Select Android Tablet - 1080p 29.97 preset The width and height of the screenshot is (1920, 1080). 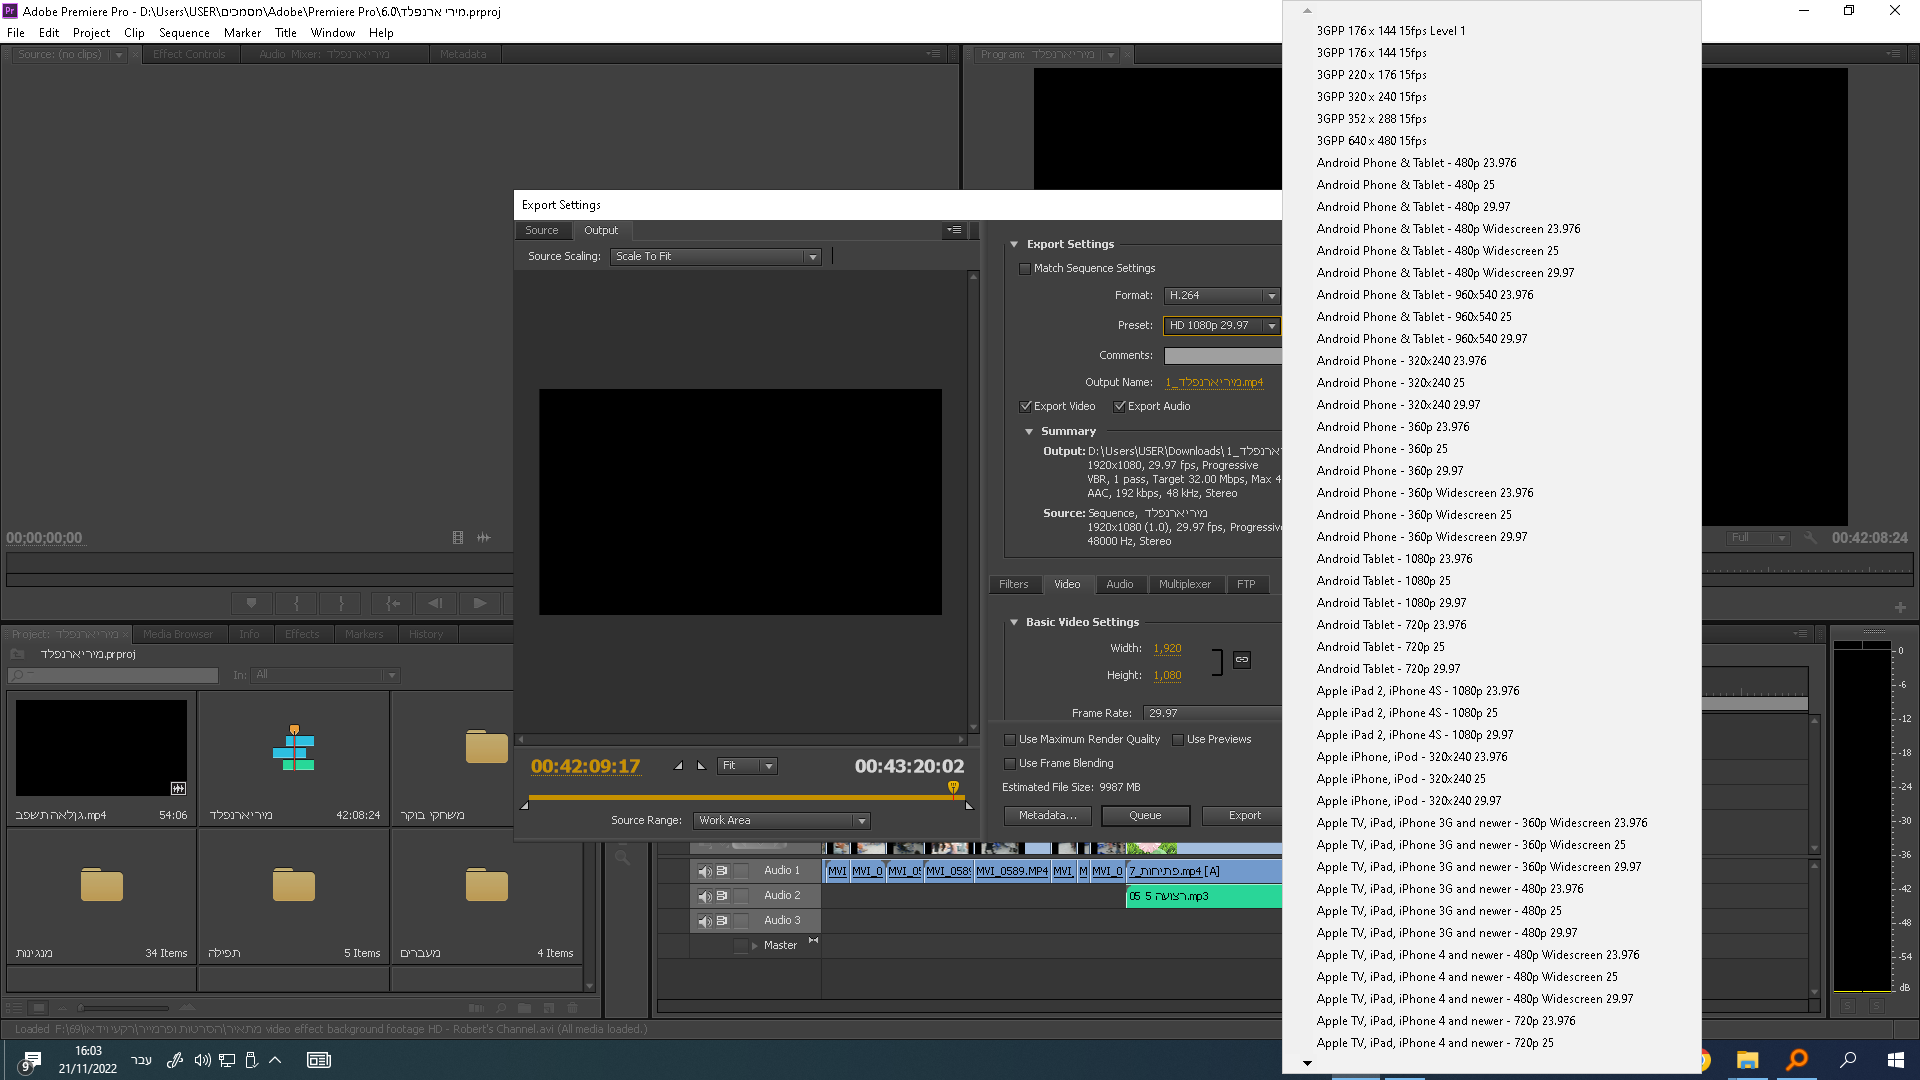[x=1391, y=603]
